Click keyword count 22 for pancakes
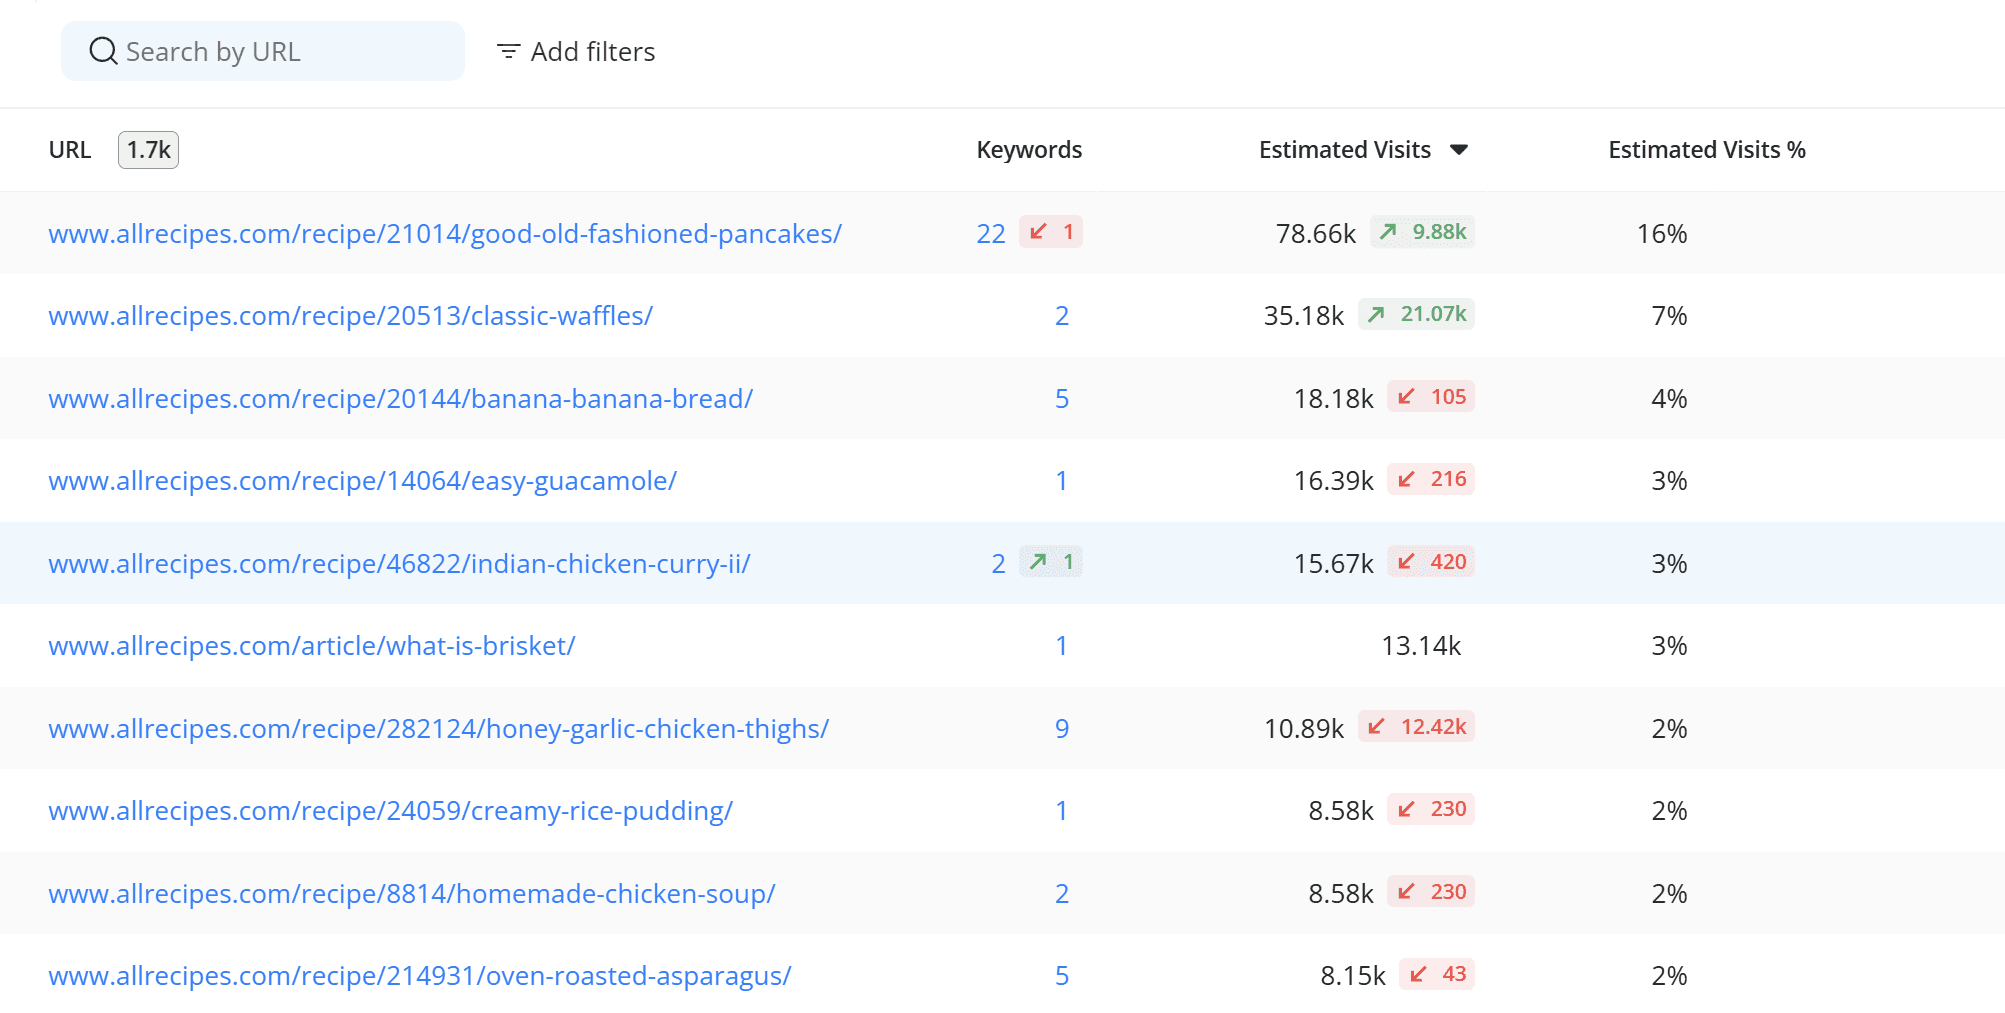Screen dimensions: 2005x1013 pyautogui.click(x=990, y=233)
